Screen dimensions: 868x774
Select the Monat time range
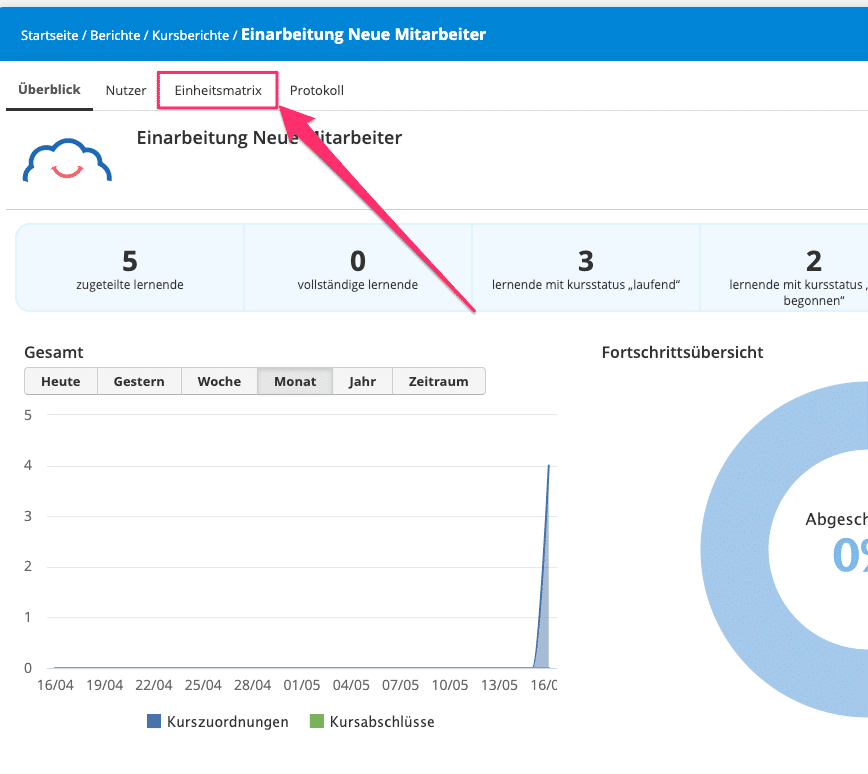(x=295, y=381)
